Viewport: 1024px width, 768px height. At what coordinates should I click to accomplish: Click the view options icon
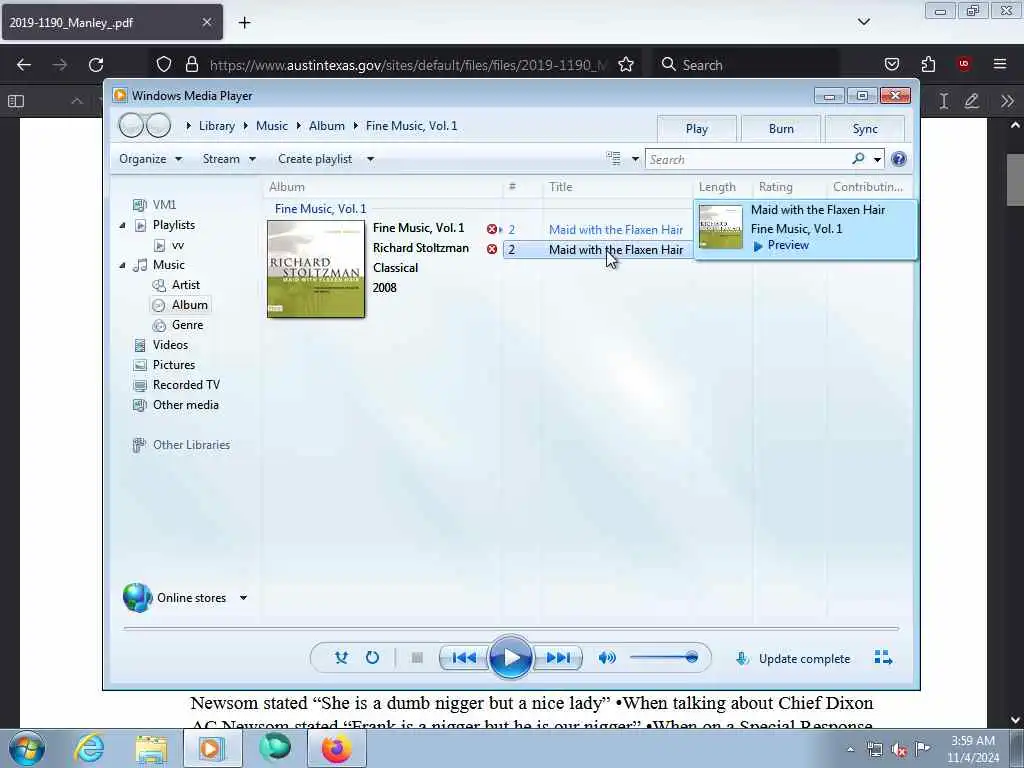pos(613,159)
